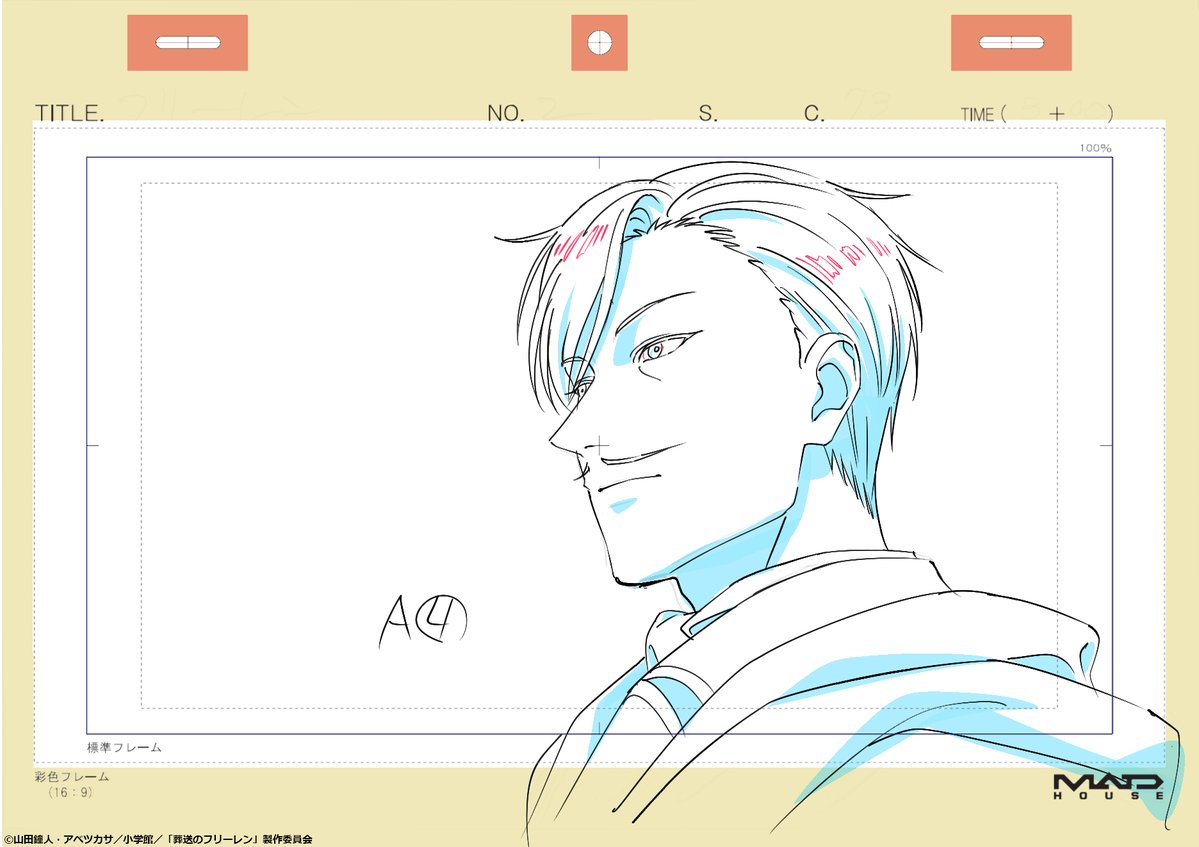Select the C. cut label
The width and height of the screenshot is (1199, 847).
pos(814,114)
